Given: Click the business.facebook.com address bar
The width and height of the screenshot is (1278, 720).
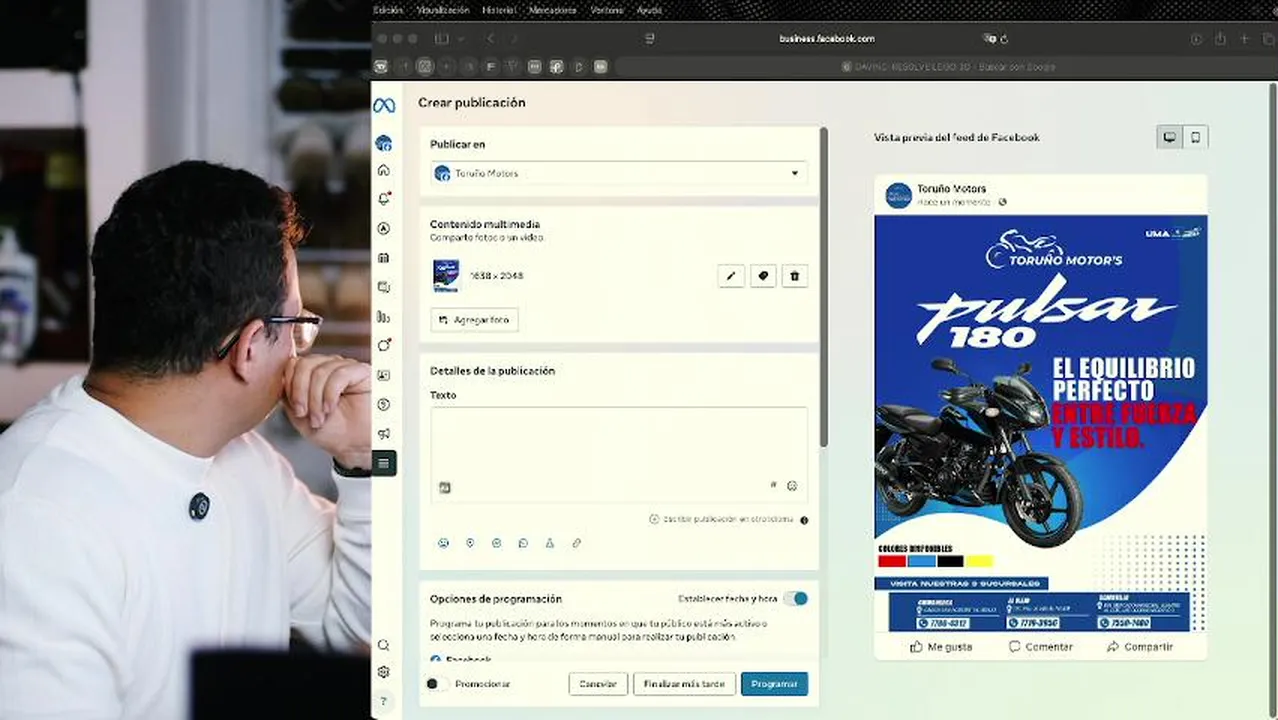Looking at the screenshot, I should click(x=827, y=39).
